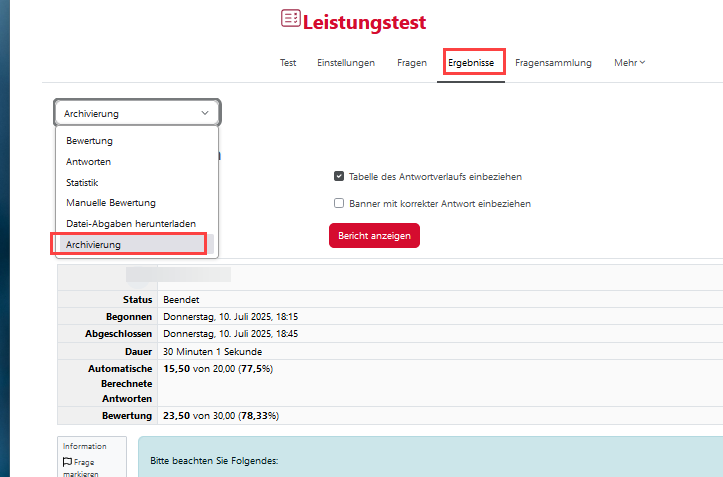The height and width of the screenshot is (477, 723).
Task: Choose 'Antworten' in the dropdown list
Action: [x=88, y=161]
